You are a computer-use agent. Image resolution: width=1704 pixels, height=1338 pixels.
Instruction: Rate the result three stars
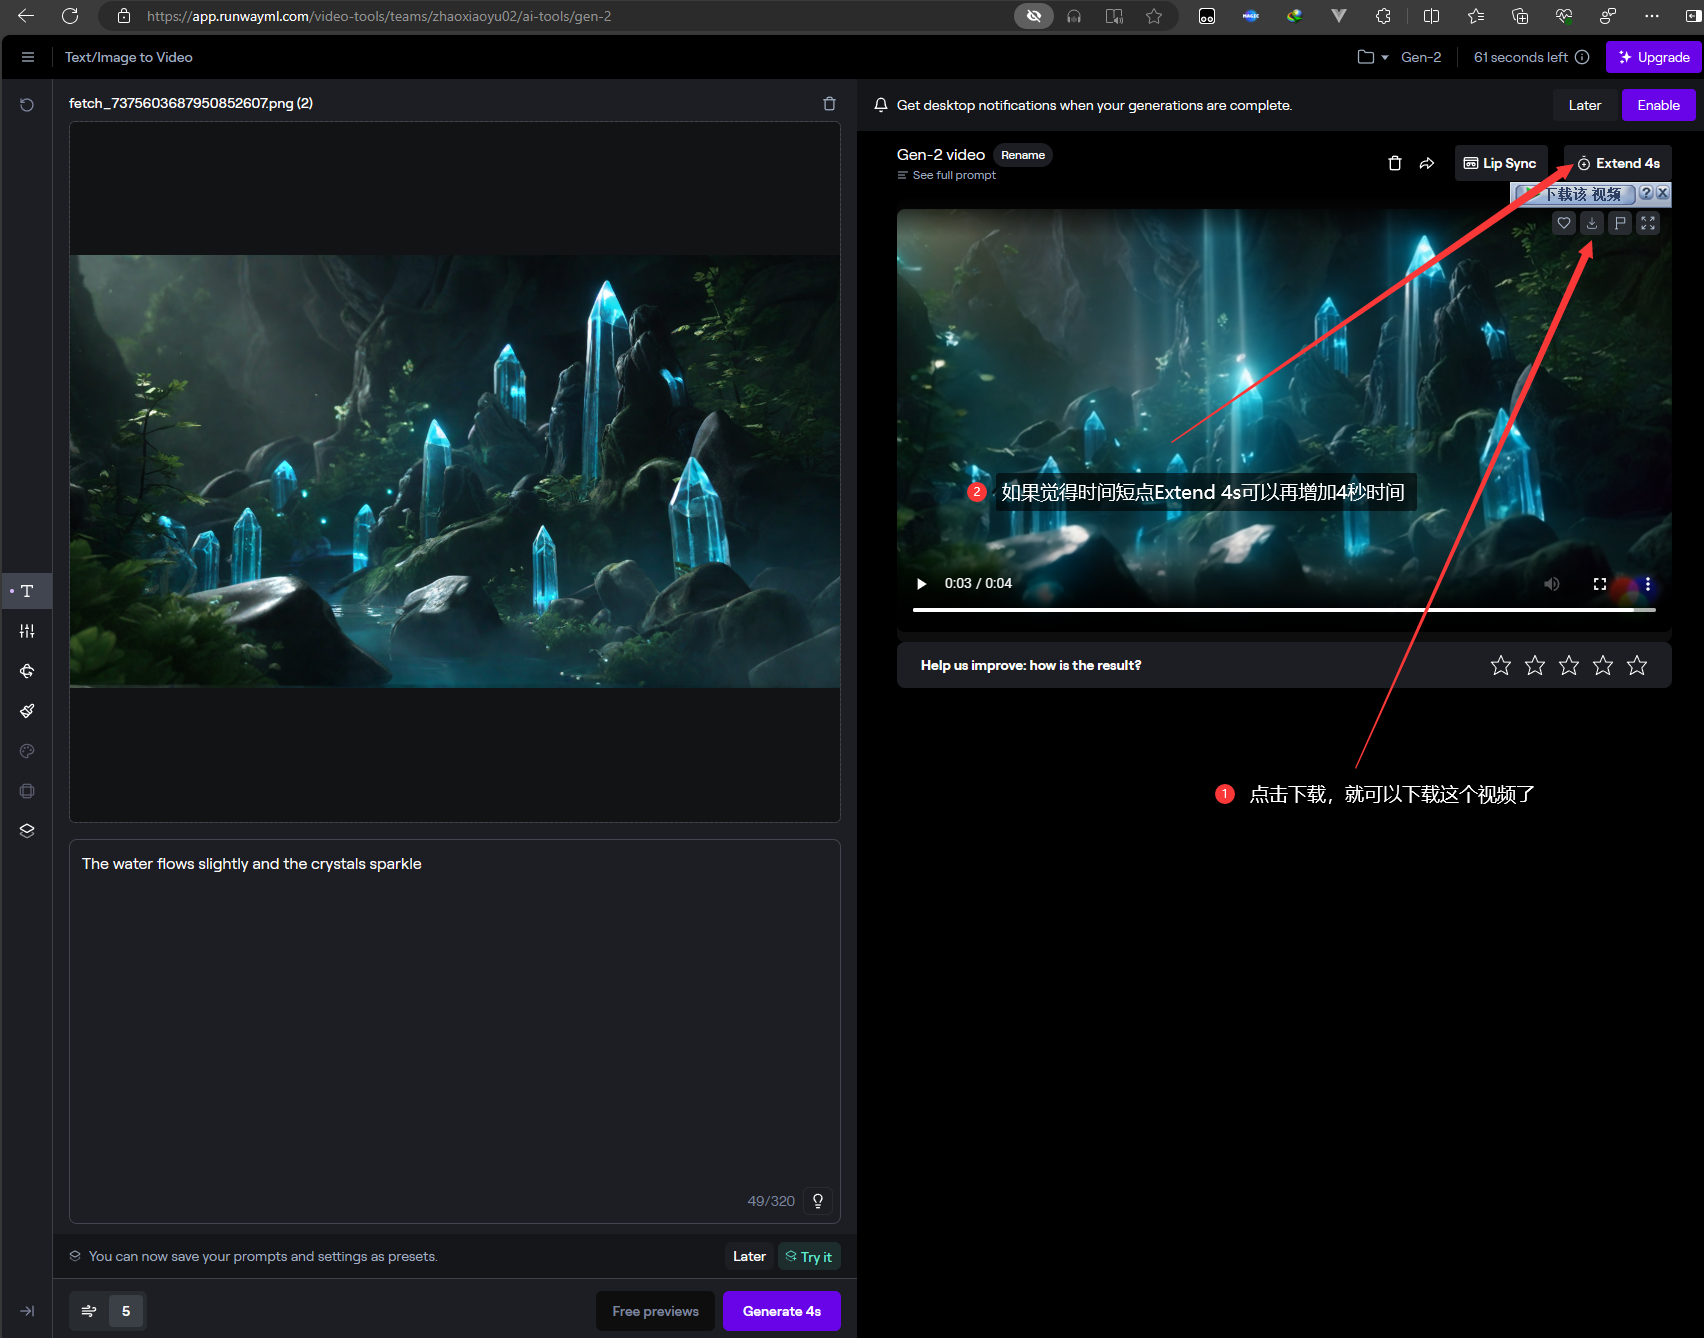click(1569, 665)
